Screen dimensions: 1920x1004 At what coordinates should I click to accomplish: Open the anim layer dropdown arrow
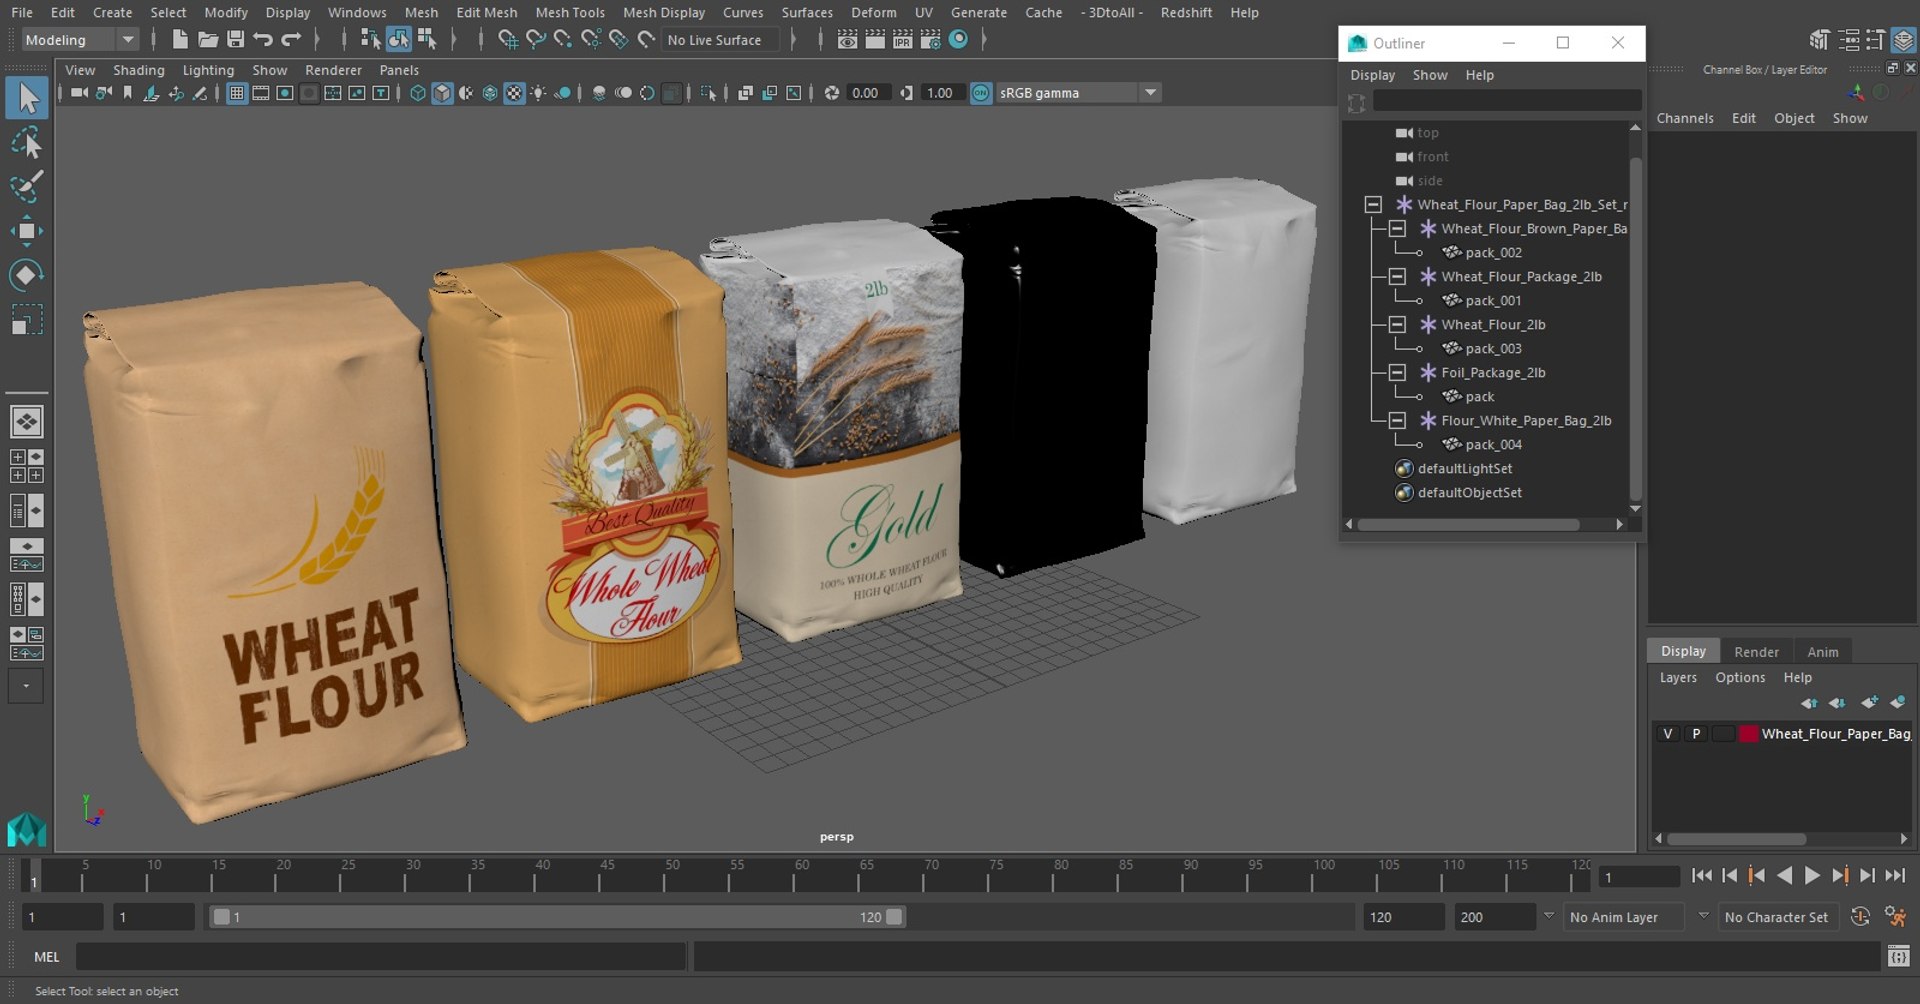(x=1549, y=916)
